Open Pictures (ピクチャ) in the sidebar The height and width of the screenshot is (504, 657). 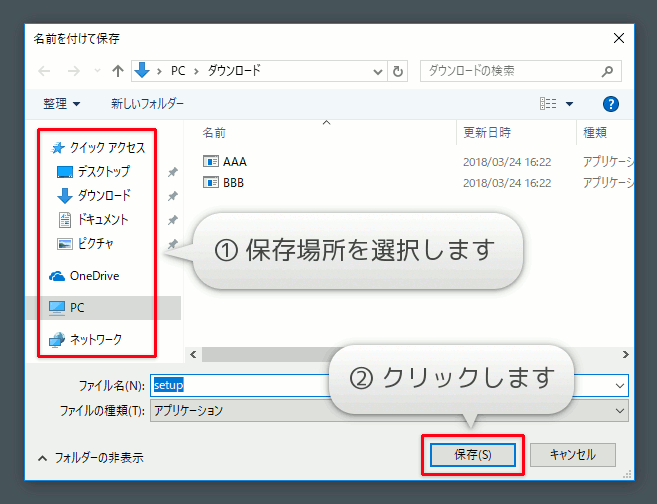pos(95,243)
